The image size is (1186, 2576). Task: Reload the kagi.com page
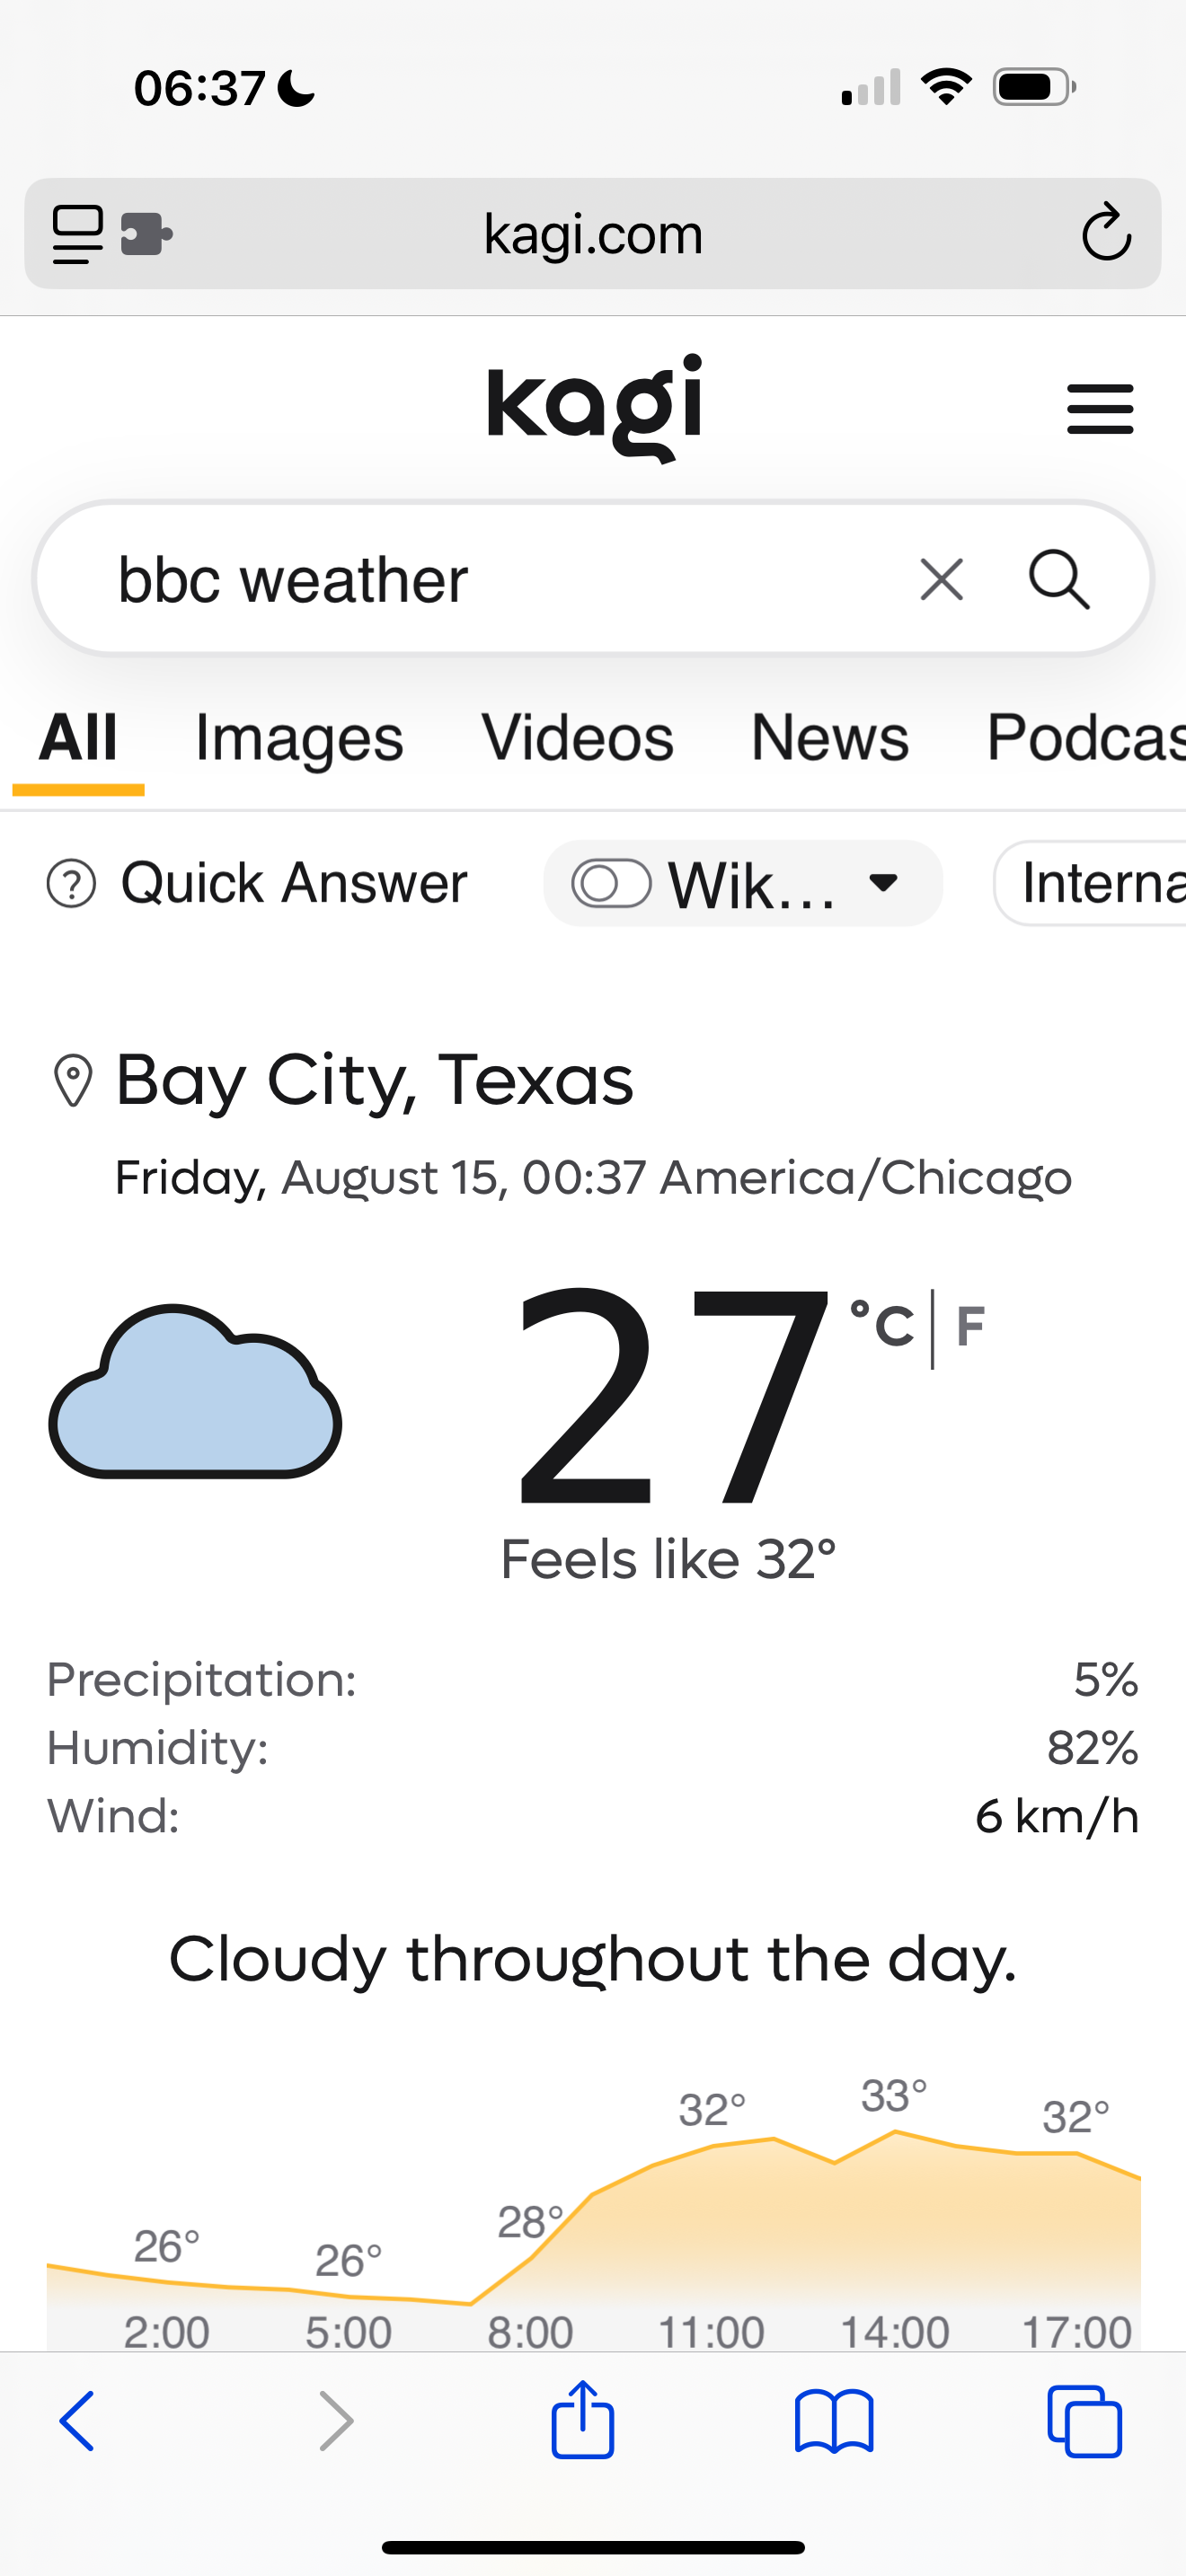coord(1106,234)
